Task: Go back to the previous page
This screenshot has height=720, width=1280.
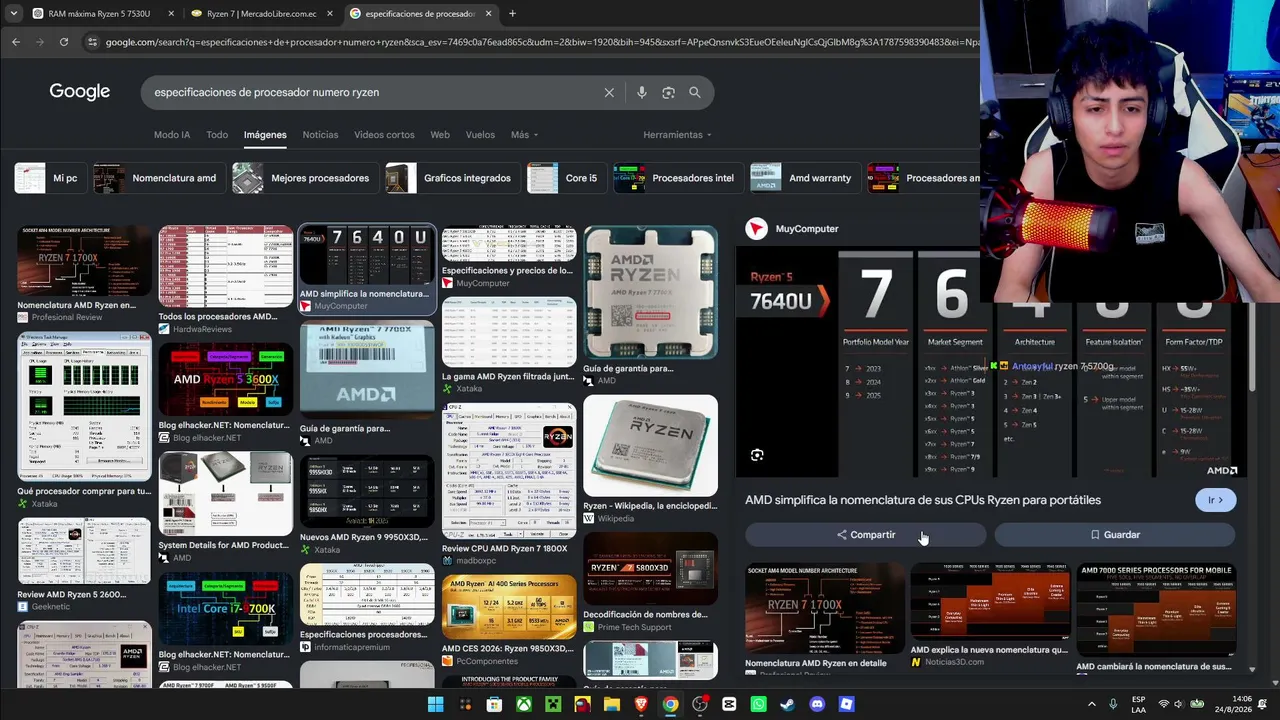Action: [x=16, y=42]
